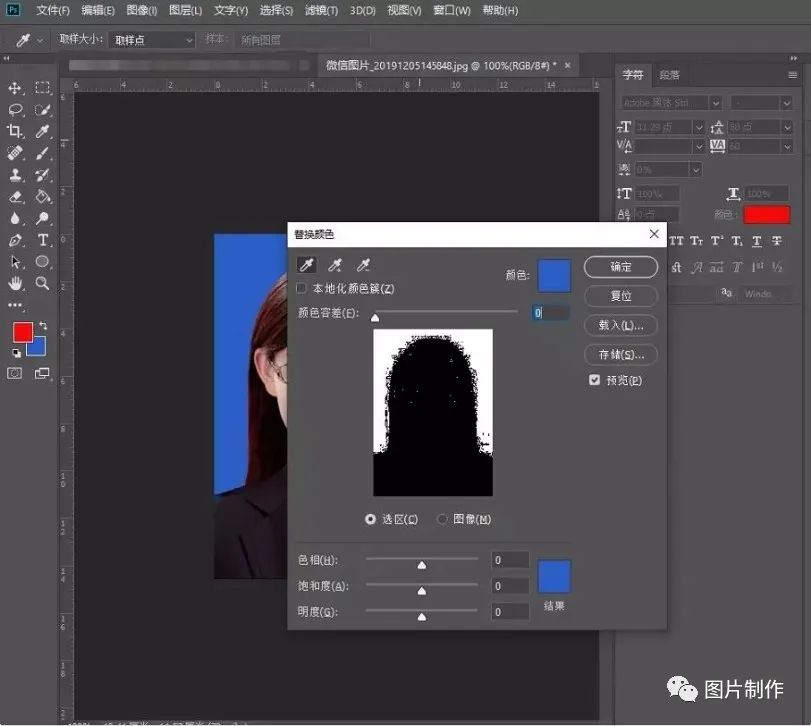Switch to the 段落 tab
Screen dimensions: 811x726
coord(669,75)
